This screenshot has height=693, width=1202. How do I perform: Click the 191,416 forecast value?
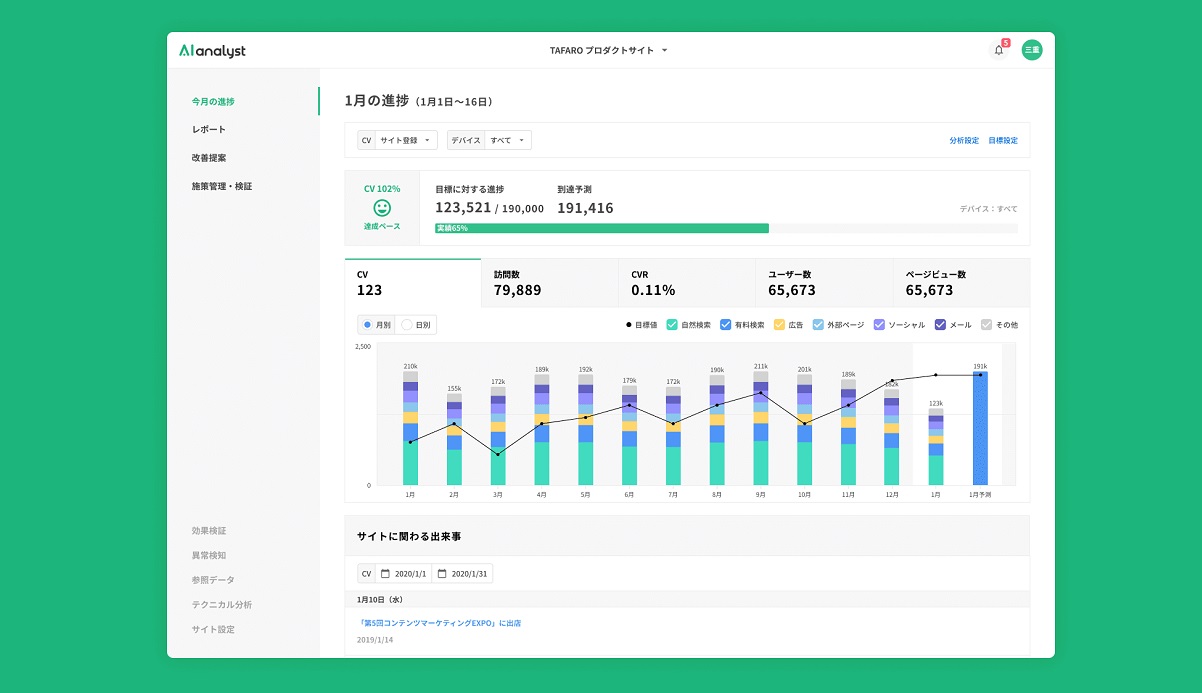click(x=585, y=208)
